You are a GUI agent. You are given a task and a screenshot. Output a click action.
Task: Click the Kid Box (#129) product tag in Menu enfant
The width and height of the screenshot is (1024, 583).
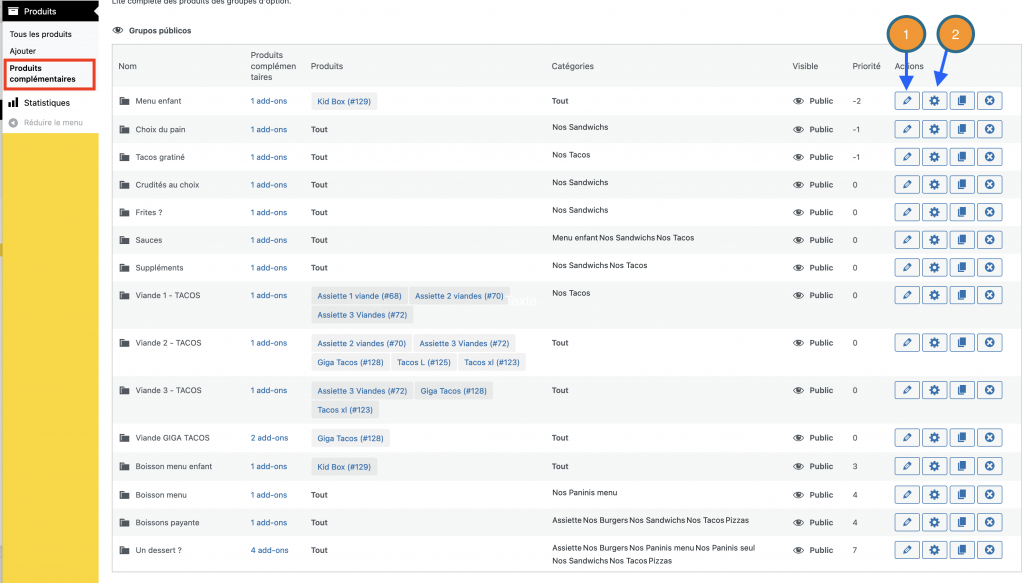[x=344, y=102]
